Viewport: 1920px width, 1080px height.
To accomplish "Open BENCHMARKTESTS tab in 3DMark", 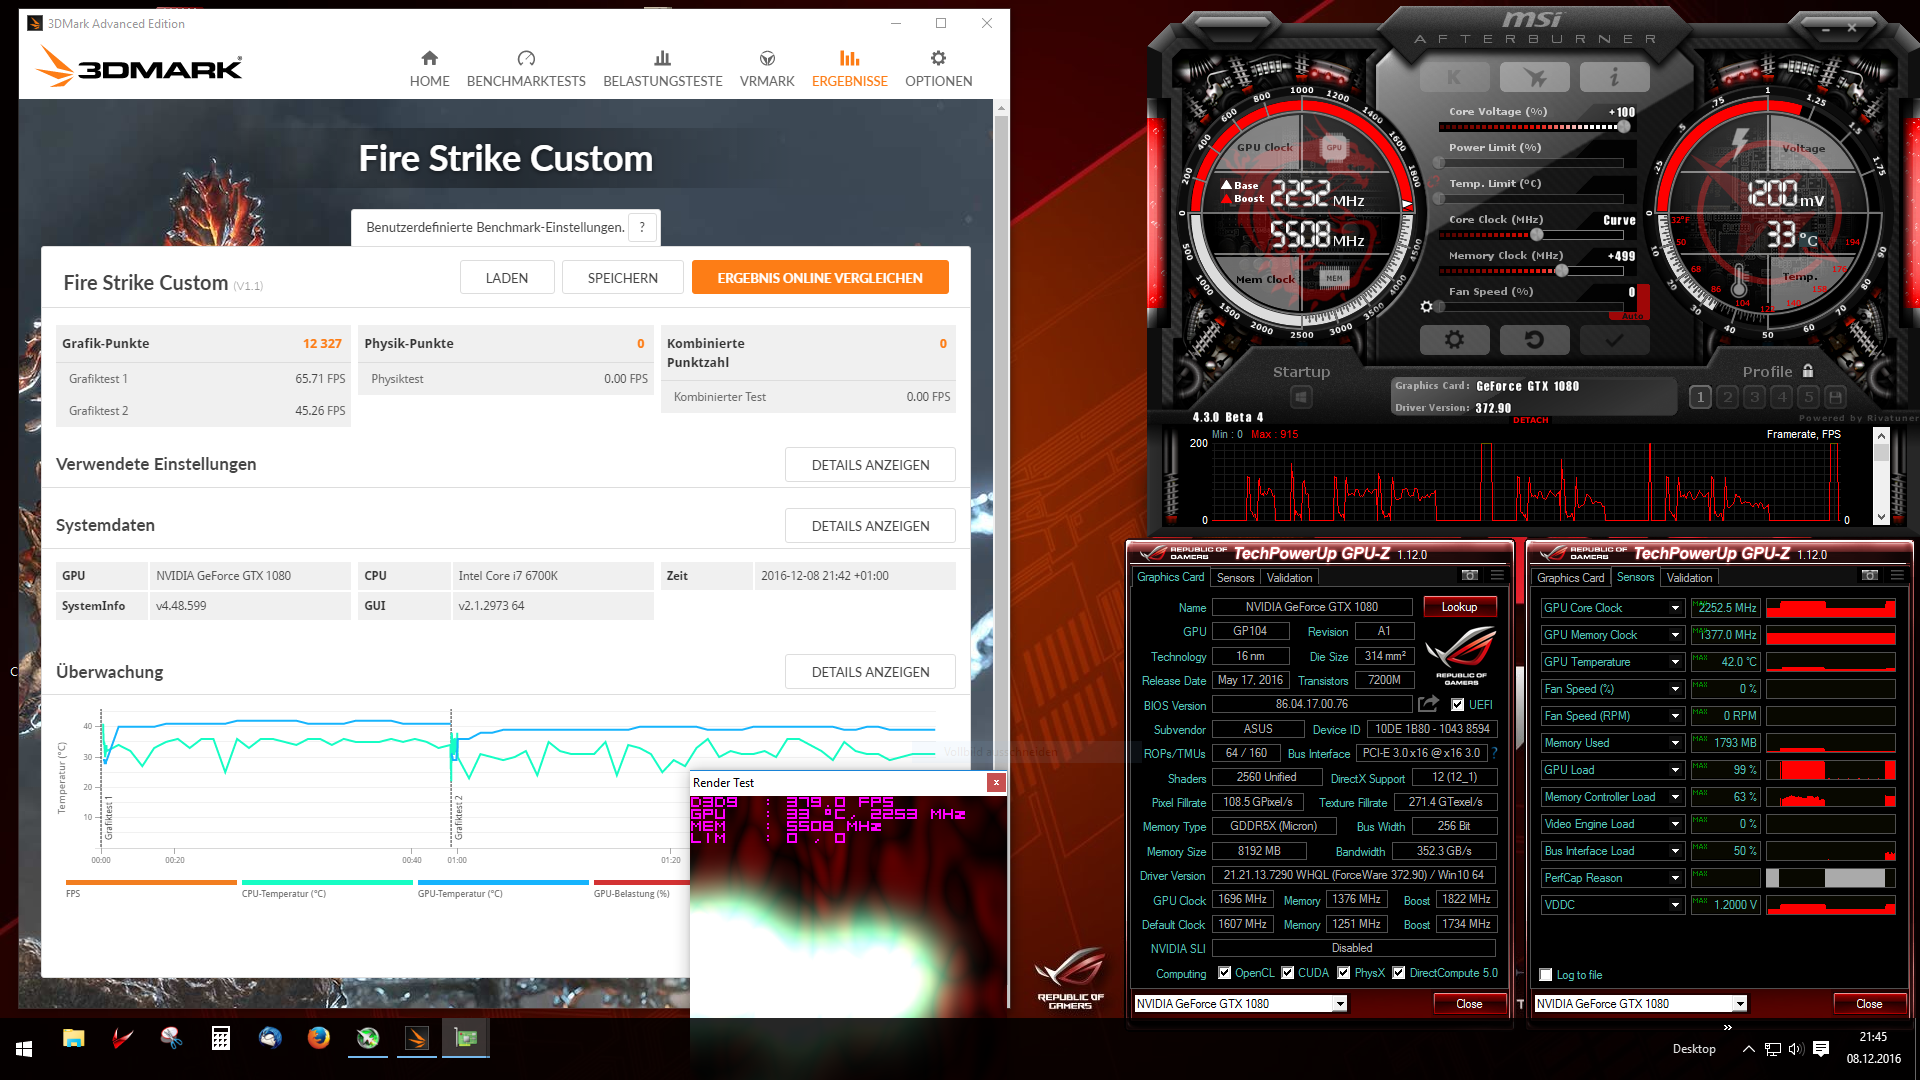I will pyautogui.click(x=526, y=69).
